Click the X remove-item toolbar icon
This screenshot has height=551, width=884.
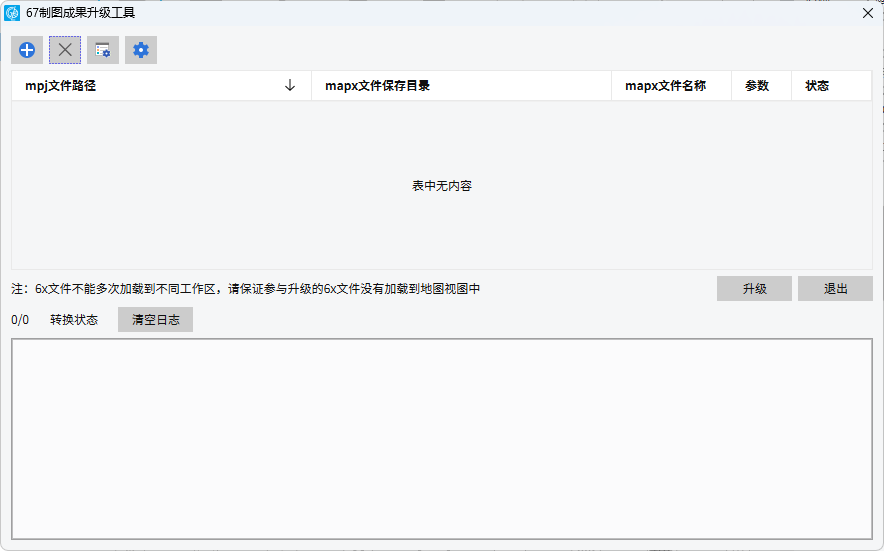point(65,50)
